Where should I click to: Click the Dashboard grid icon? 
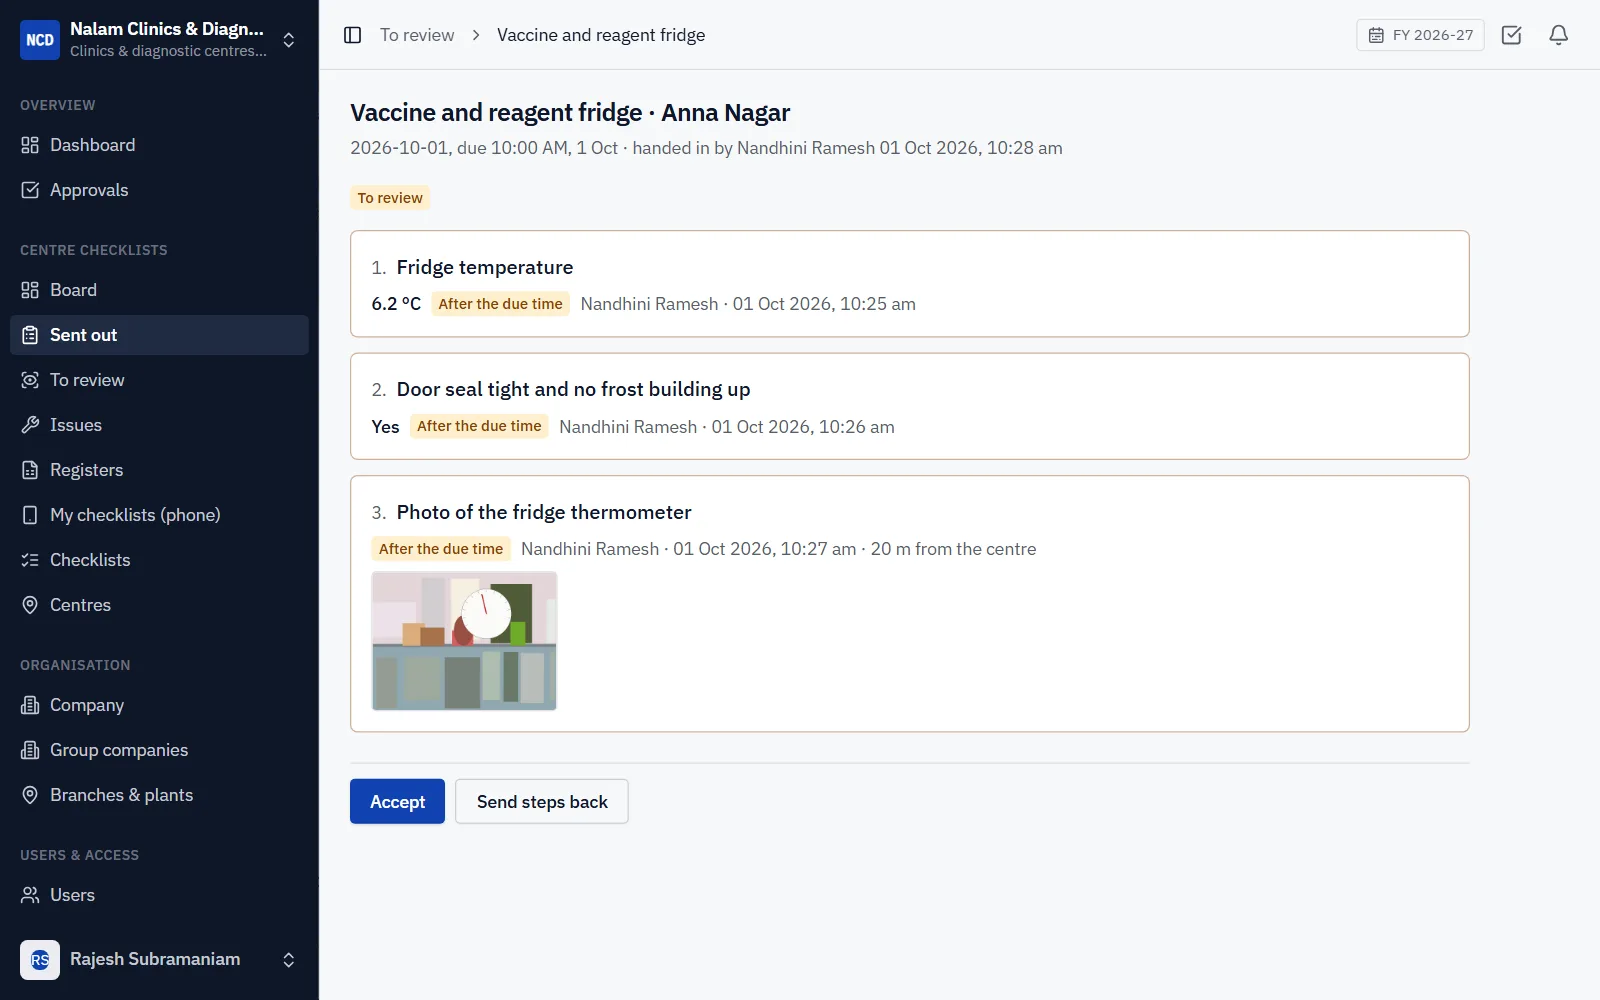[30, 145]
